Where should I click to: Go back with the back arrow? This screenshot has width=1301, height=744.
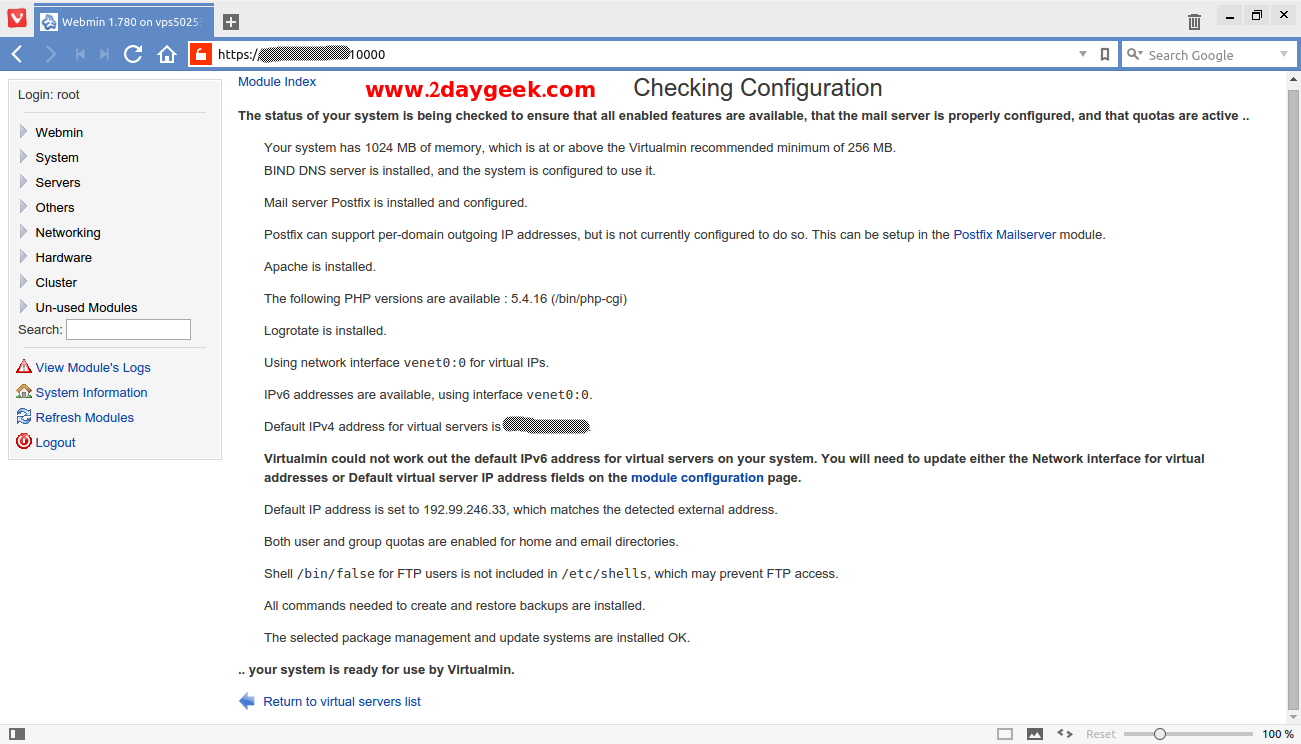pos(18,54)
